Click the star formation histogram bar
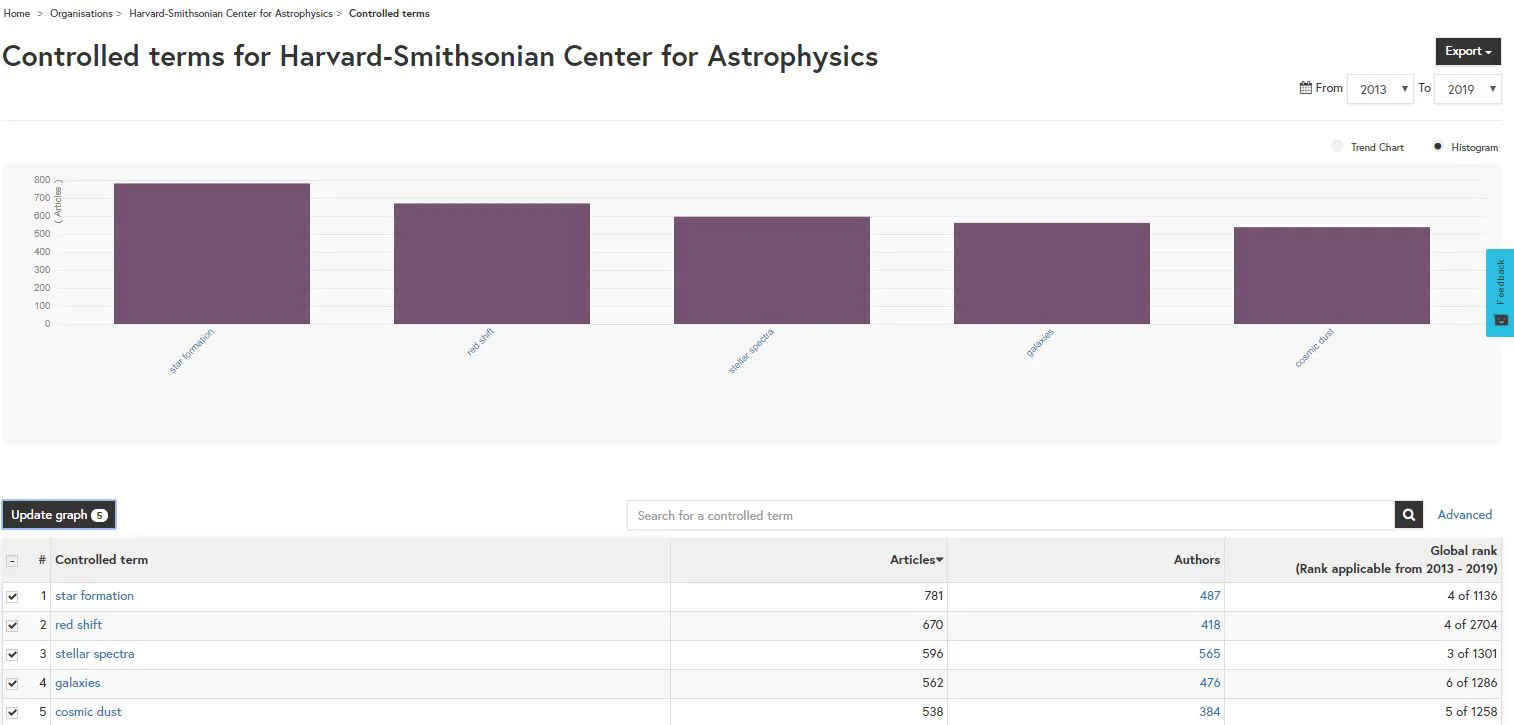The height and width of the screenshot is (725, 1514). tap(212, 253)
